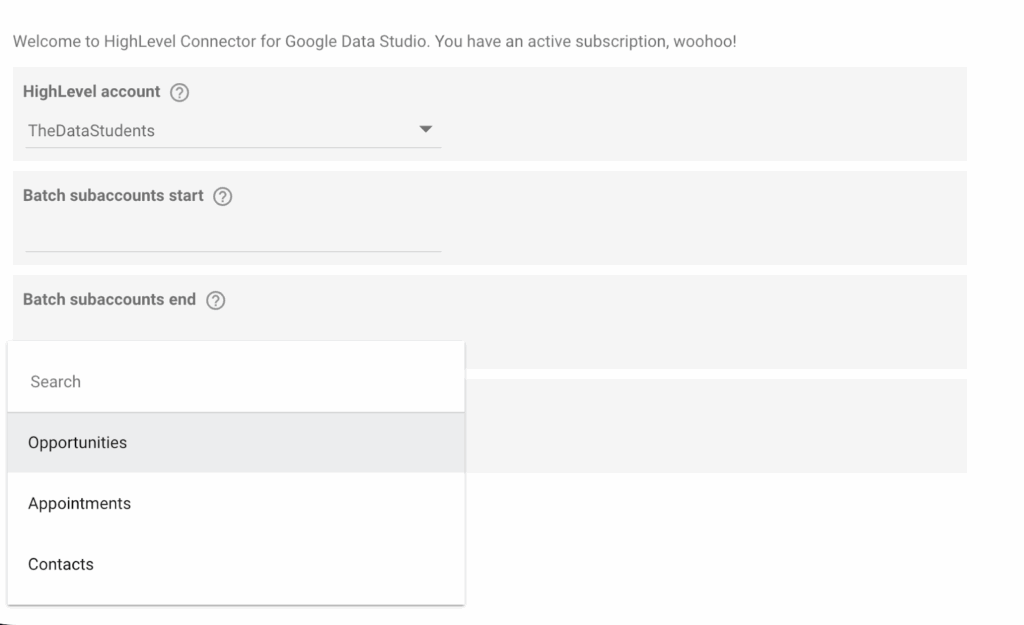Viewport: 1024px width, 625px height.
Task: Click empty gray area in HighLevel account panel
Action: (700, 115)
